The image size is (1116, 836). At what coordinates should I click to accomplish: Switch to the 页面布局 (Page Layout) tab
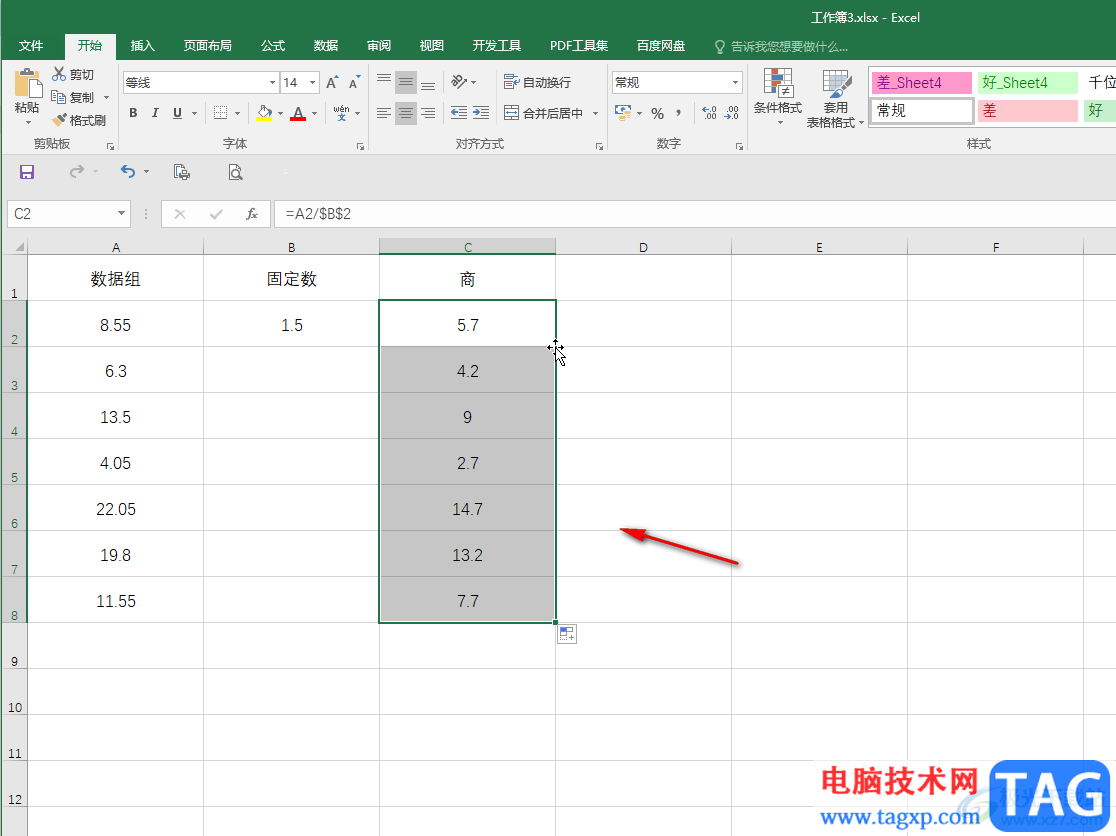pos(207,46)
